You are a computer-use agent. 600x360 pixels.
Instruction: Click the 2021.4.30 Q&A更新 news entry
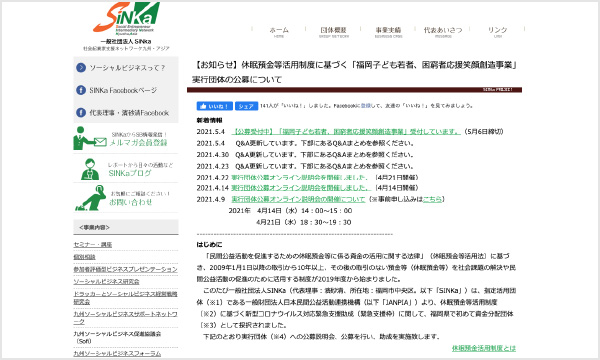[305, 155]
